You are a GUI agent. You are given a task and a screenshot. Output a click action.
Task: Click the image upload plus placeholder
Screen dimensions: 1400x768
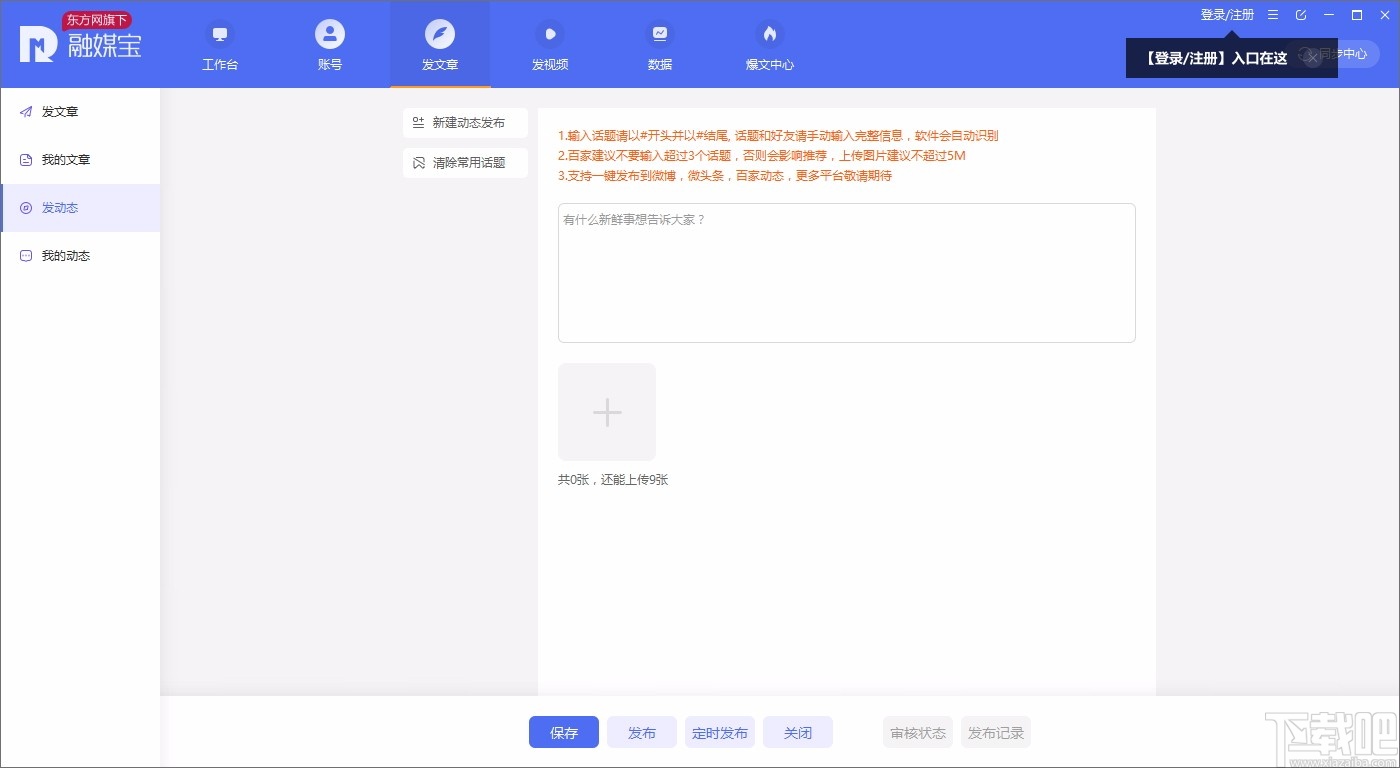tap(607, 411)
